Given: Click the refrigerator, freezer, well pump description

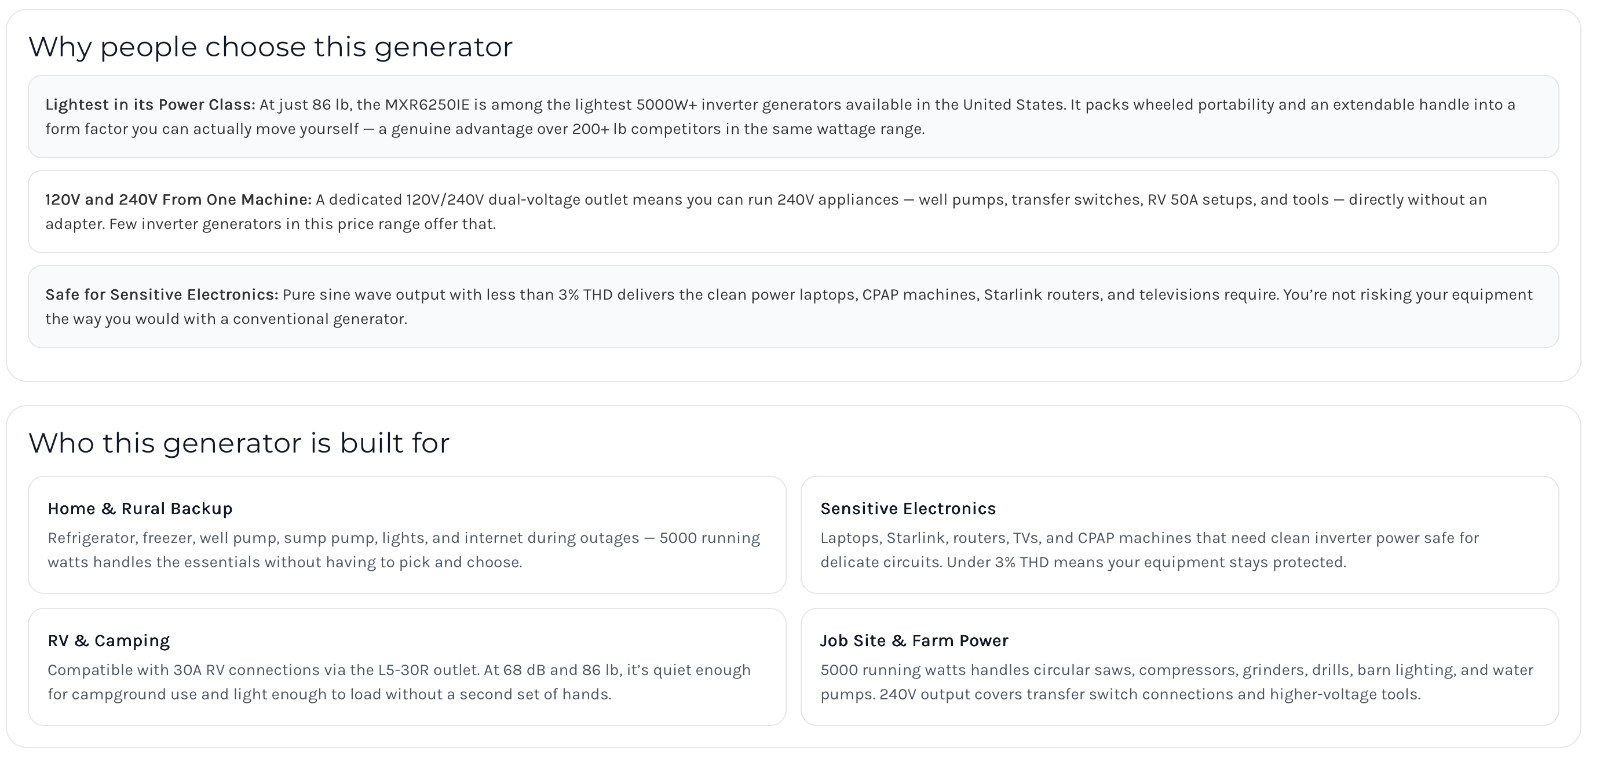Looking at the screenshot, I should pyautogui.click(x=404, y=550).
